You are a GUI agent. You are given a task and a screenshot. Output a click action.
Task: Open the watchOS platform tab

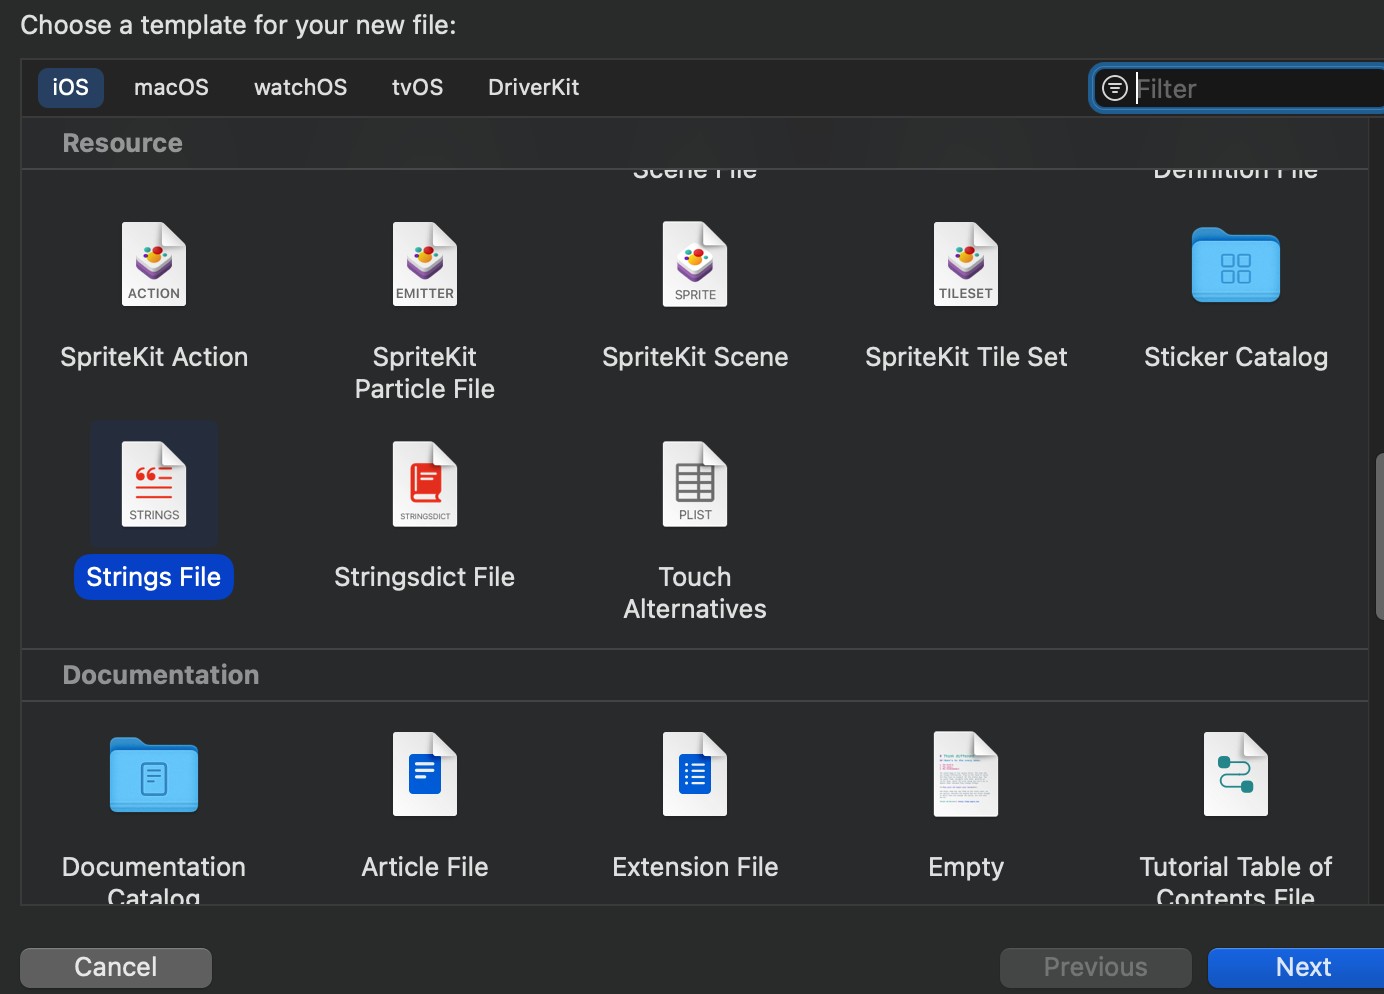[x=300, y=87]
